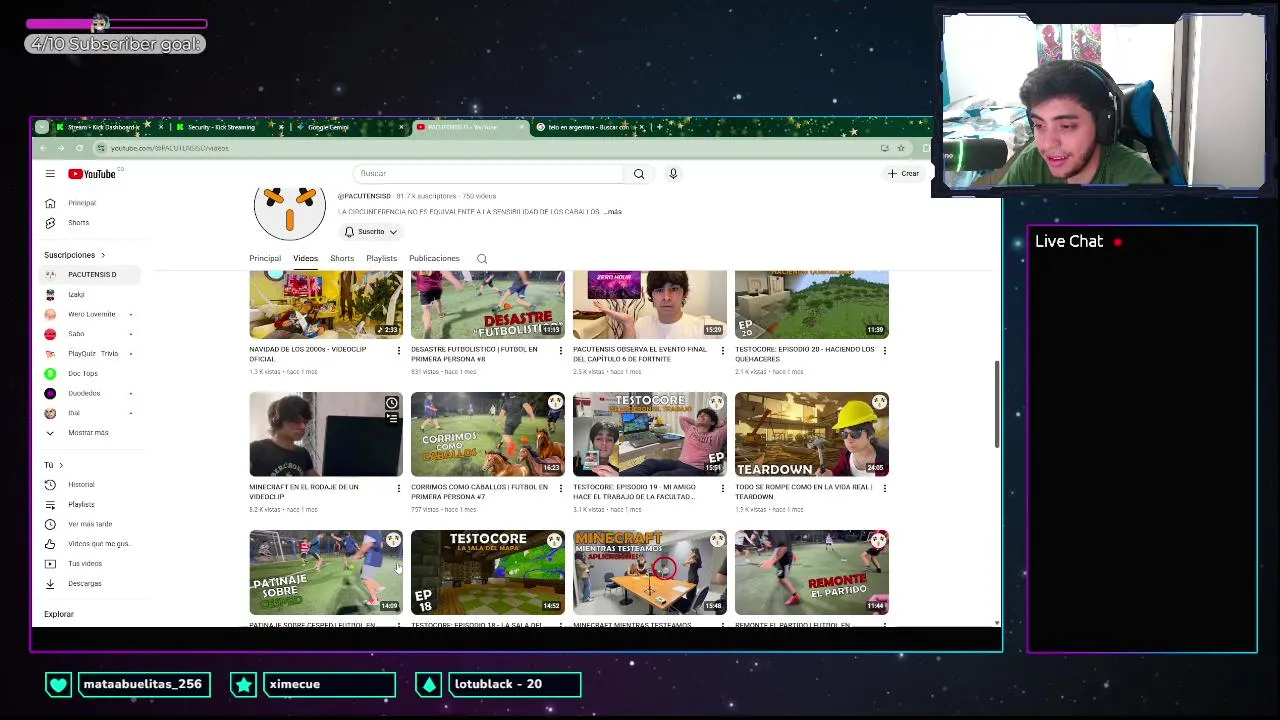Click the browser reload button
The height and width of the screenshot is (720, 1280).
[79, 148]
